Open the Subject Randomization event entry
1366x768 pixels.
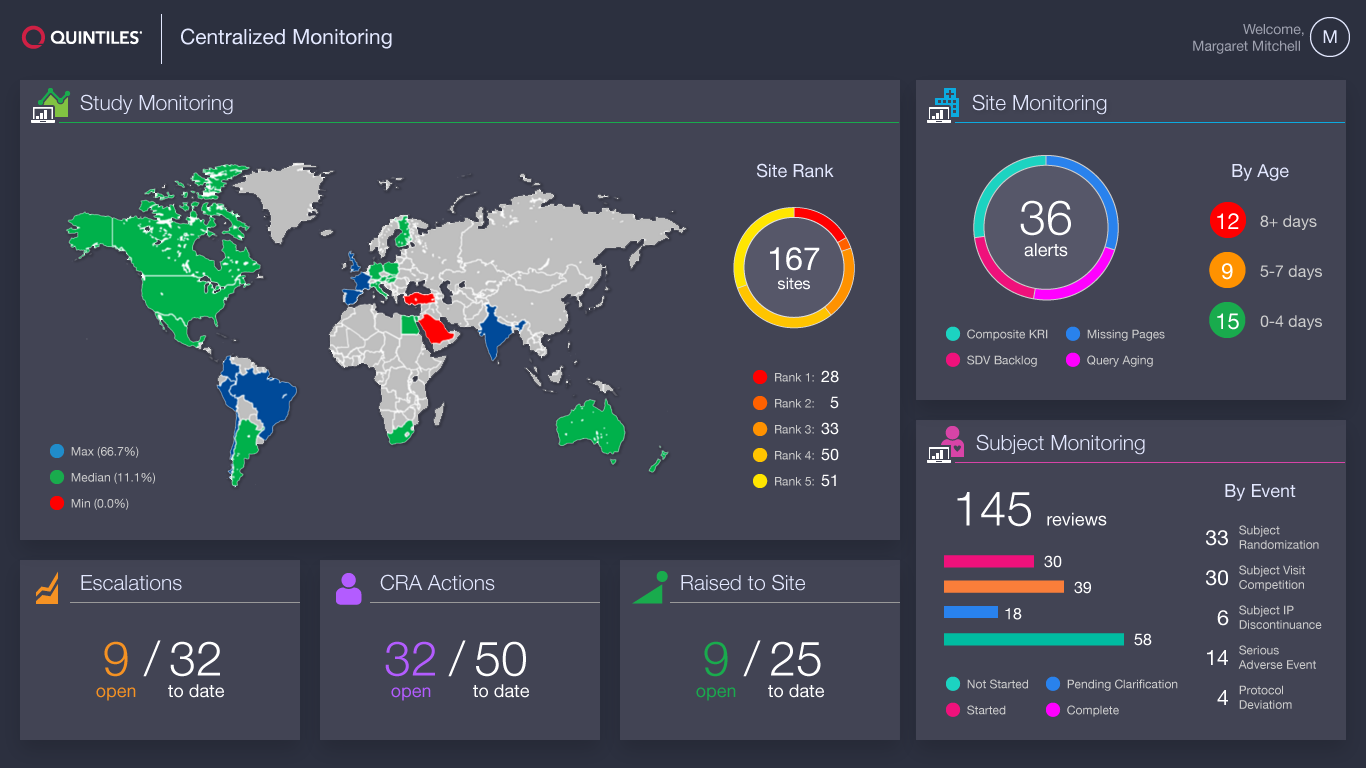[1262, 538]
